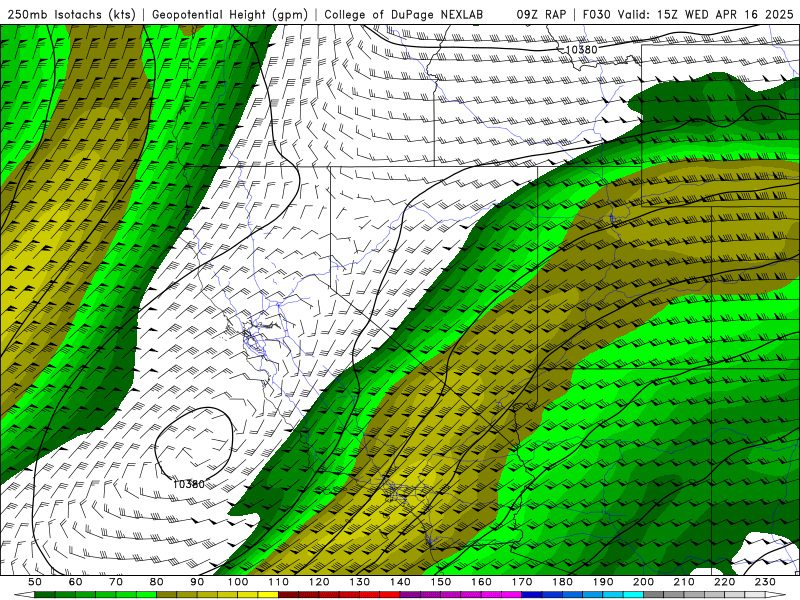Click the 10380 label on the closed circular contour
The height and width of the screenshot is (600, 800).
tap(189, 484)
